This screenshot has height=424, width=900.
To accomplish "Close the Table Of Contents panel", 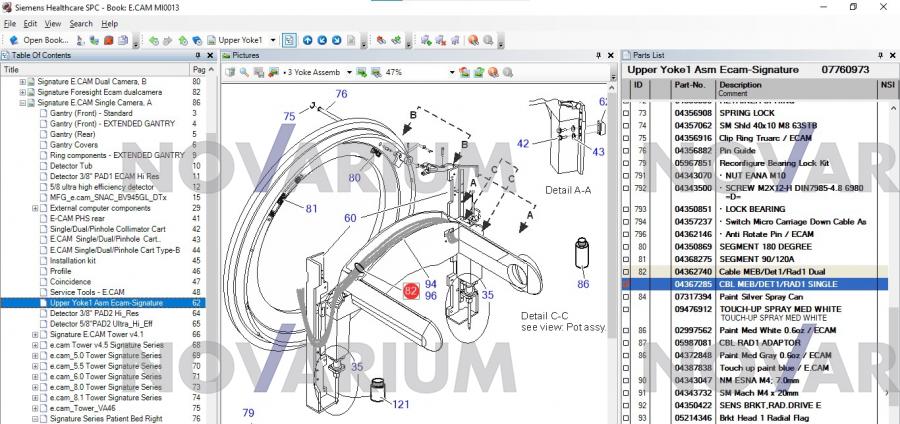I will (210, 55).
